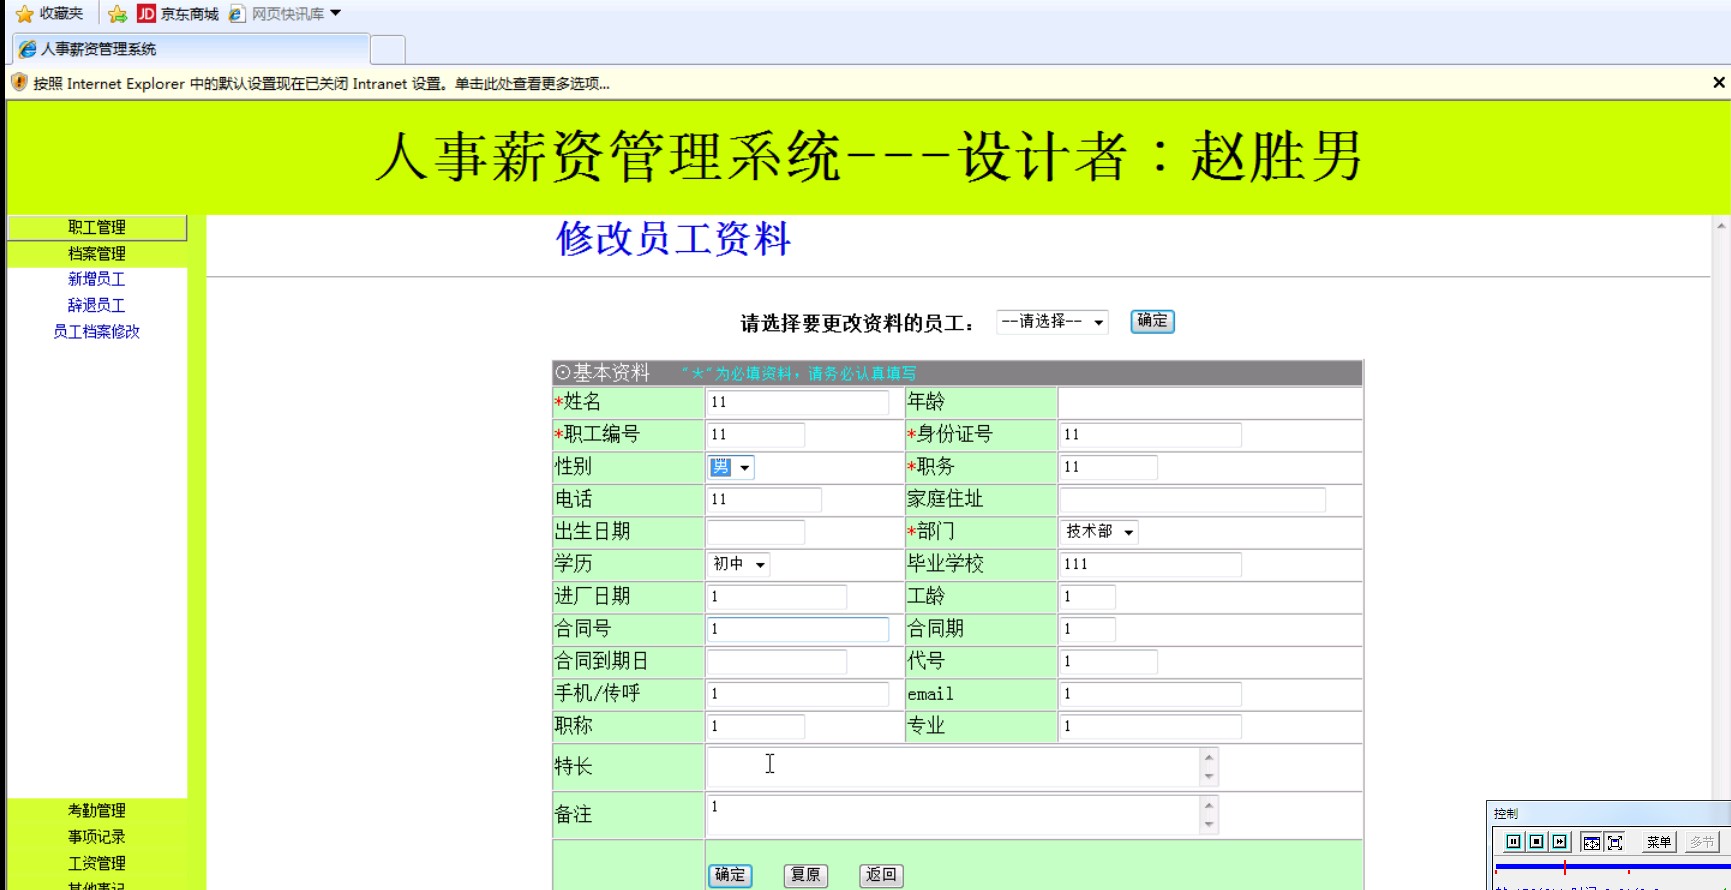Go back using the 返回 button
The image size is (1731, 890).
click(881, 875)
